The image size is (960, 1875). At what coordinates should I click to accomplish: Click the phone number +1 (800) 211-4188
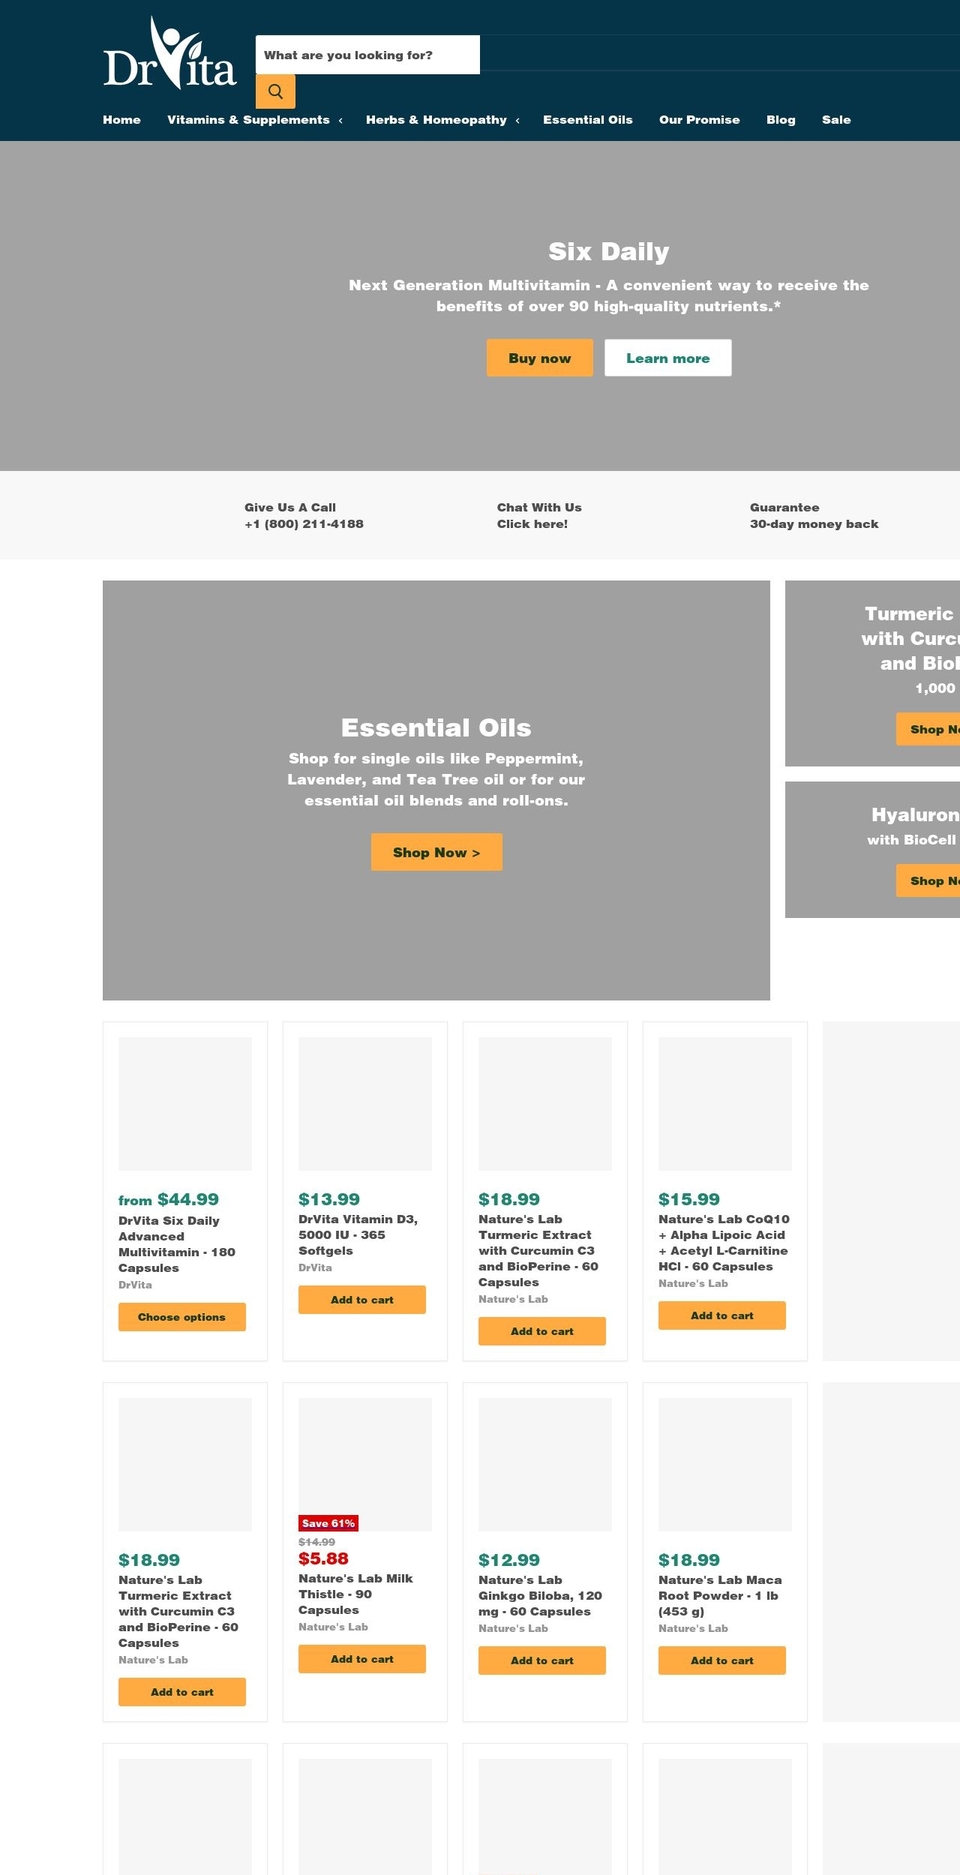(x=304, y=524)
